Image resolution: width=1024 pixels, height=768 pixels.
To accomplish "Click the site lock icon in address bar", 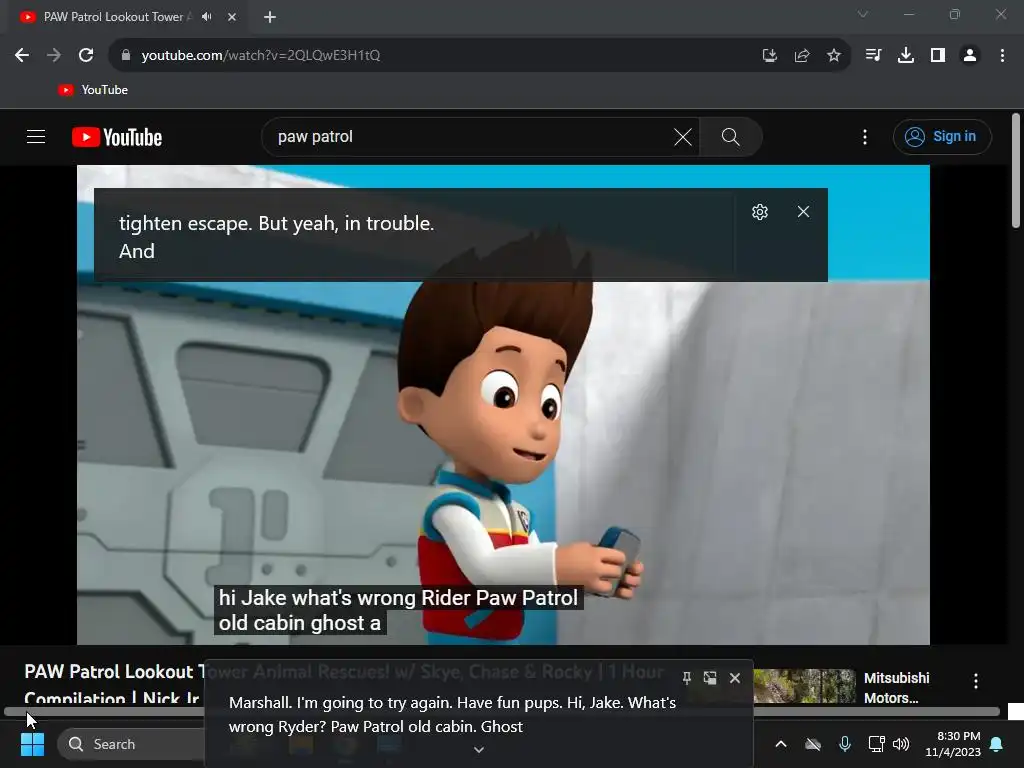I will point(126,56).
